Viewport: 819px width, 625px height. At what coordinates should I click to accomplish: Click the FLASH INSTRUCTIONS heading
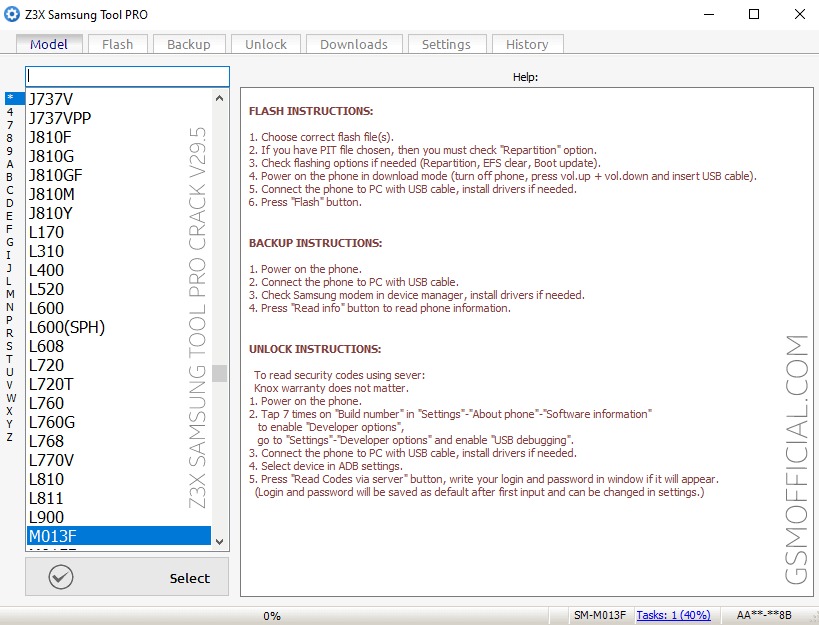pos(311,111)
